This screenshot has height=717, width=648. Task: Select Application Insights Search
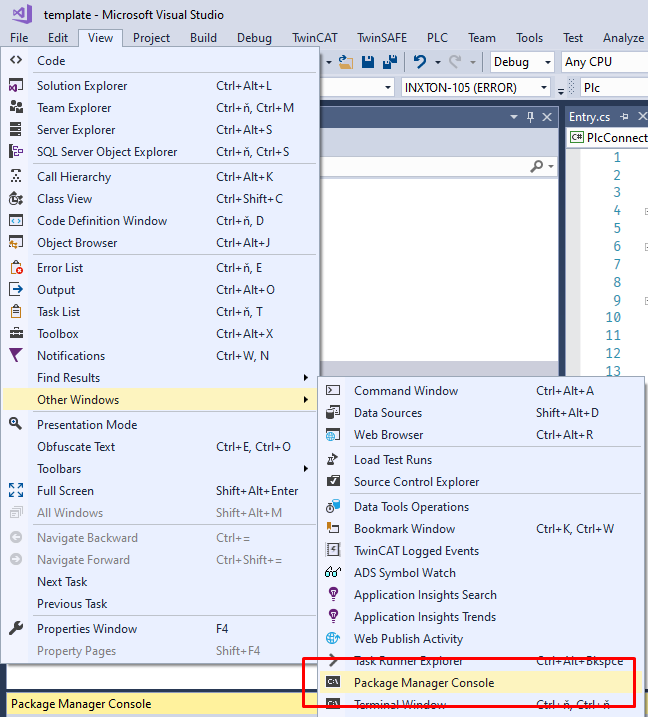click(x=481, y=594)
